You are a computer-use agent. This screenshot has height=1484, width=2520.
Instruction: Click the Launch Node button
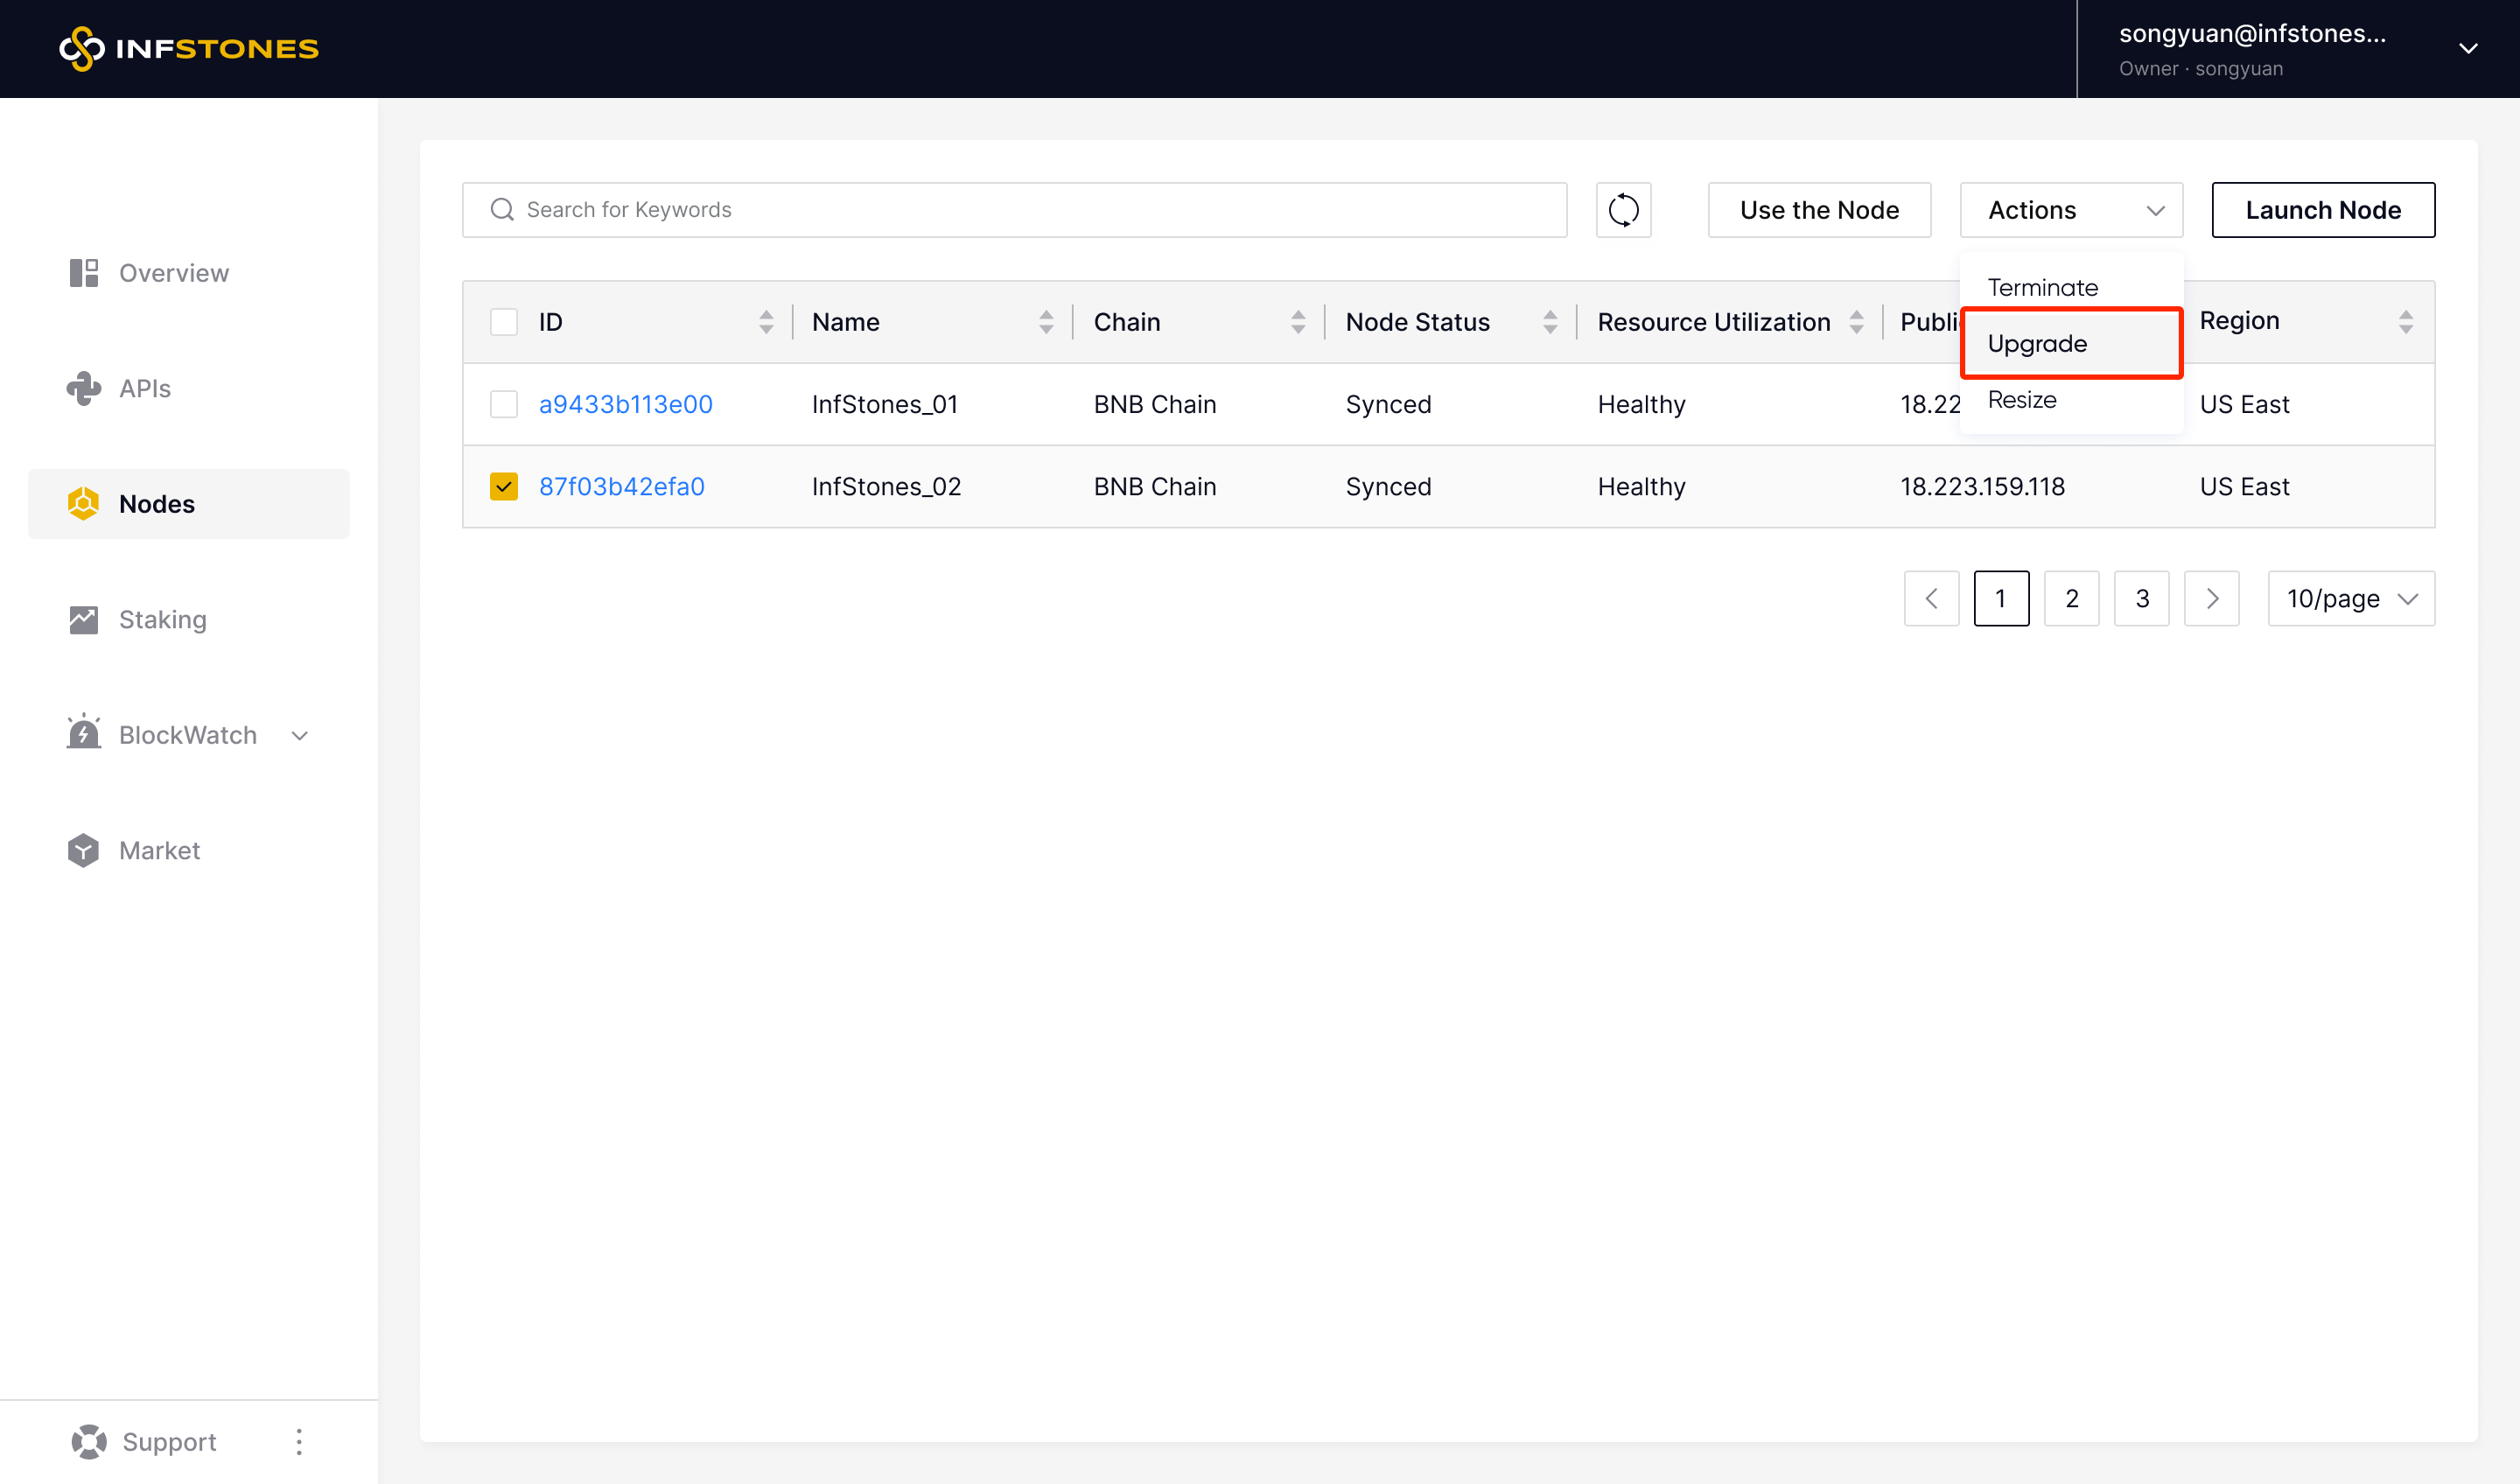click(2322, 210)
